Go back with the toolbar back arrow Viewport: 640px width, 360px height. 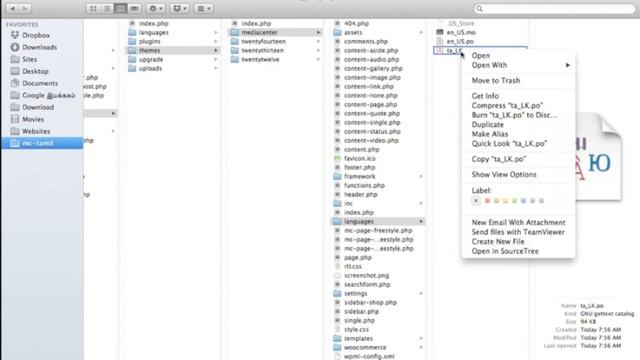click(12, 8)
